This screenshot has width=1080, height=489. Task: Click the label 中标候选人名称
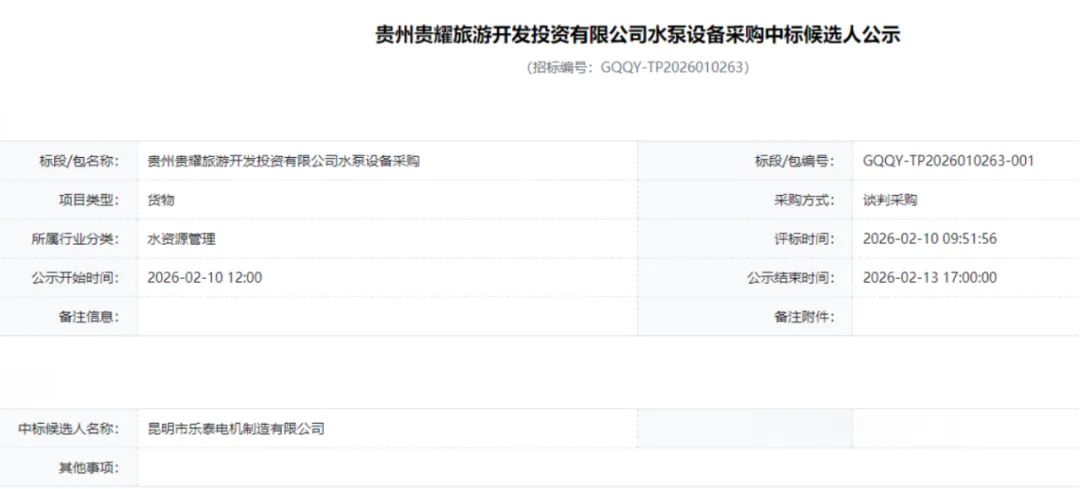[69, 429]
